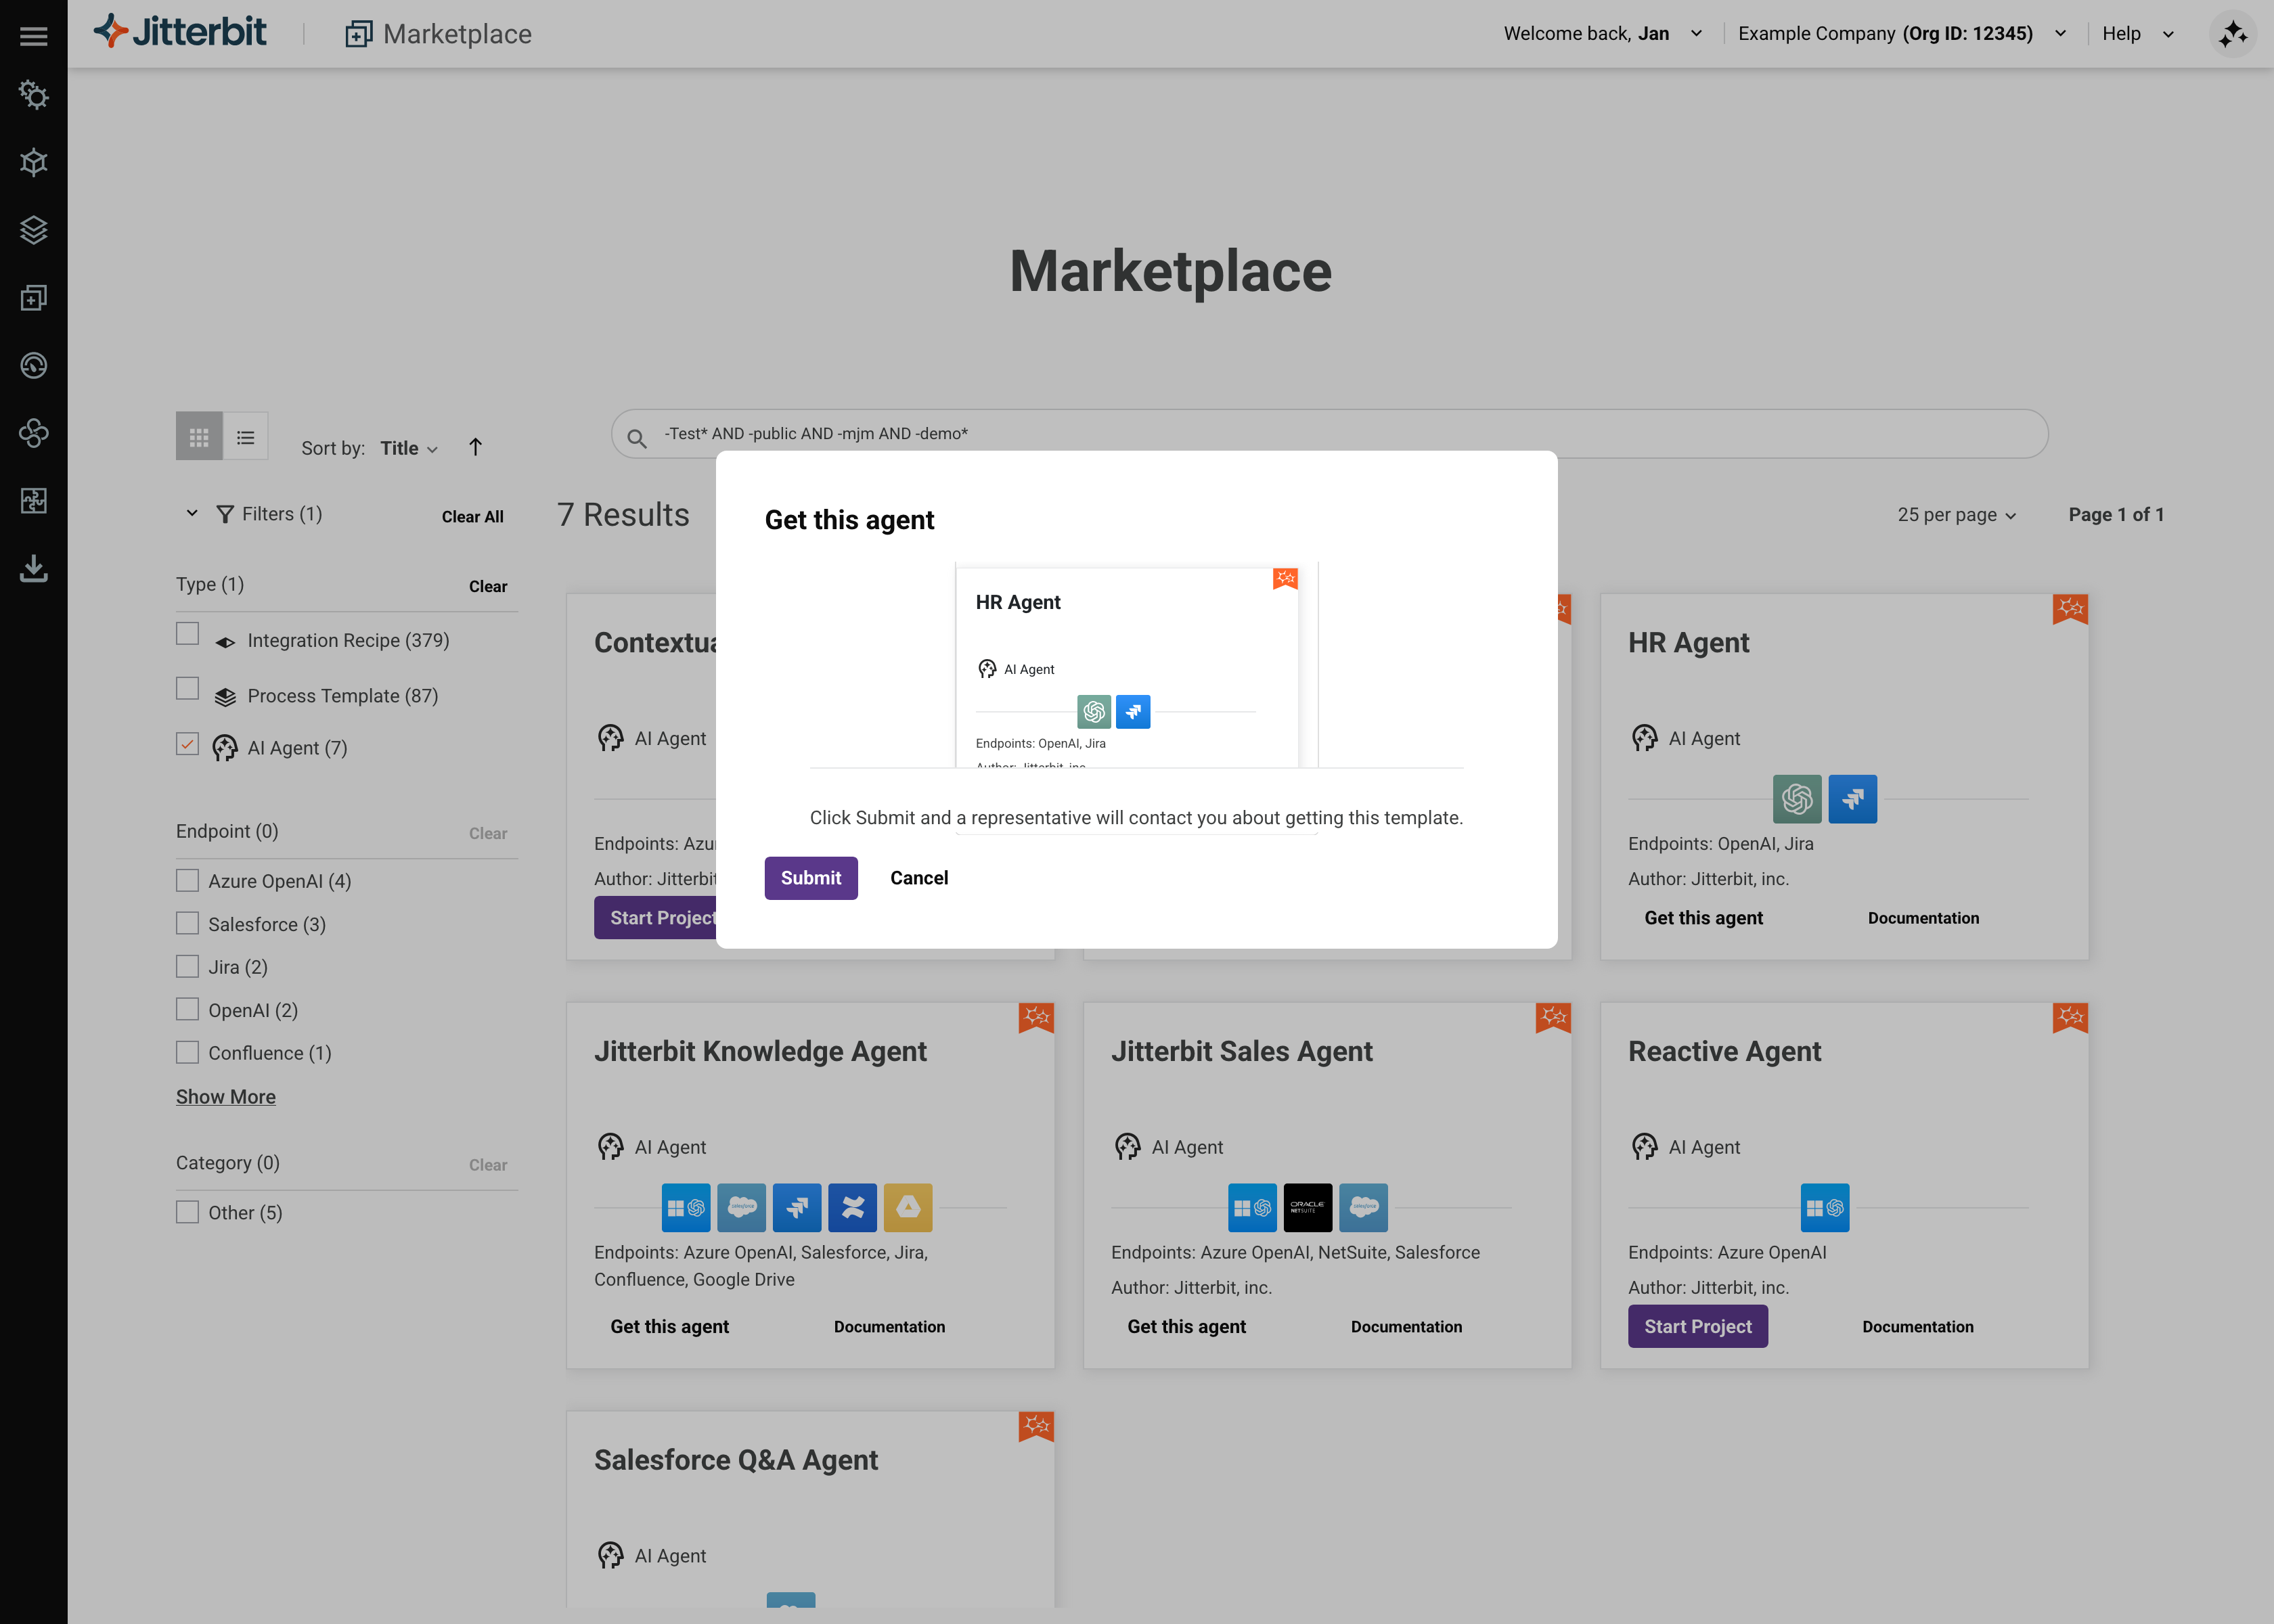Switch to list view layout
The image size is (2274, 1624).
(245, 437)
